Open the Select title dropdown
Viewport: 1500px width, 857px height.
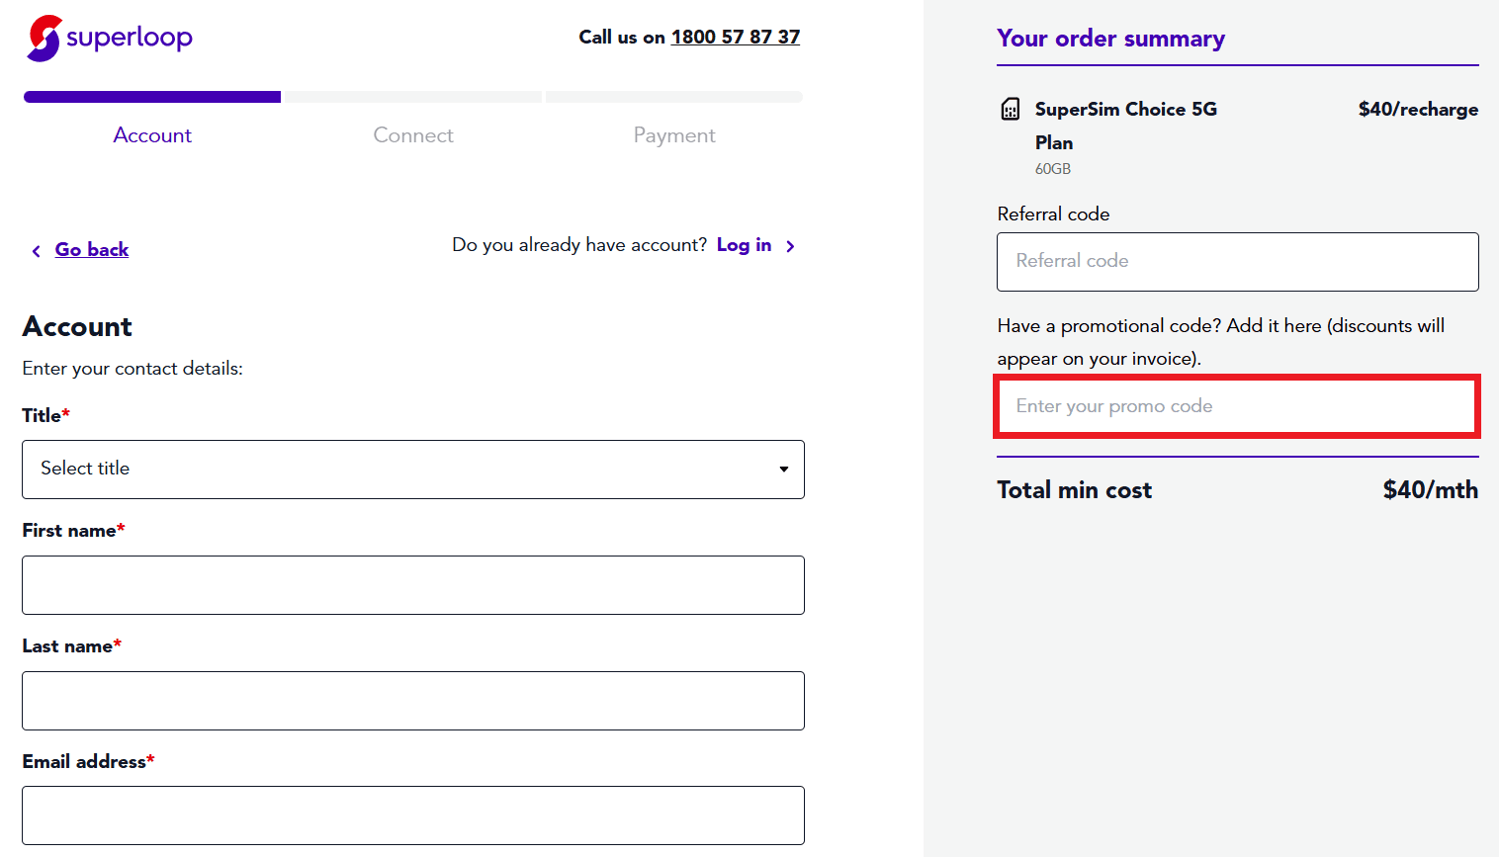(412, 469)
